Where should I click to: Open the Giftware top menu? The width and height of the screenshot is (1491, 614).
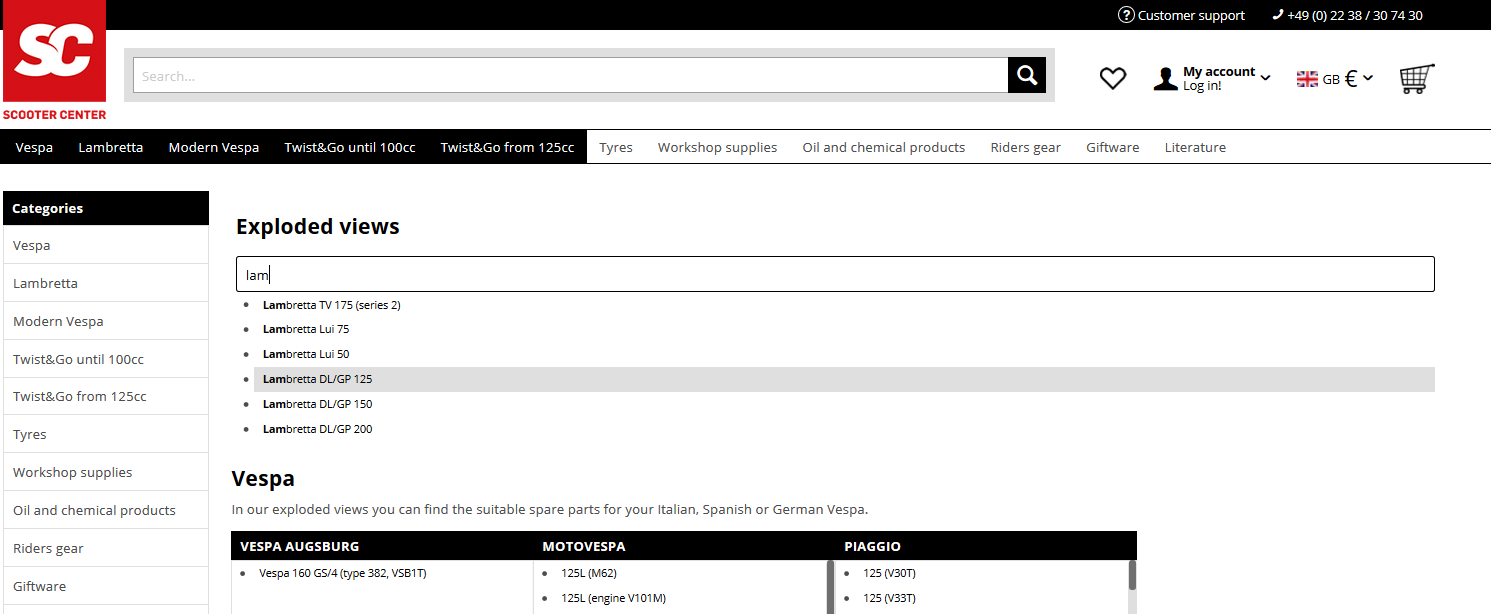point(1113,147)
